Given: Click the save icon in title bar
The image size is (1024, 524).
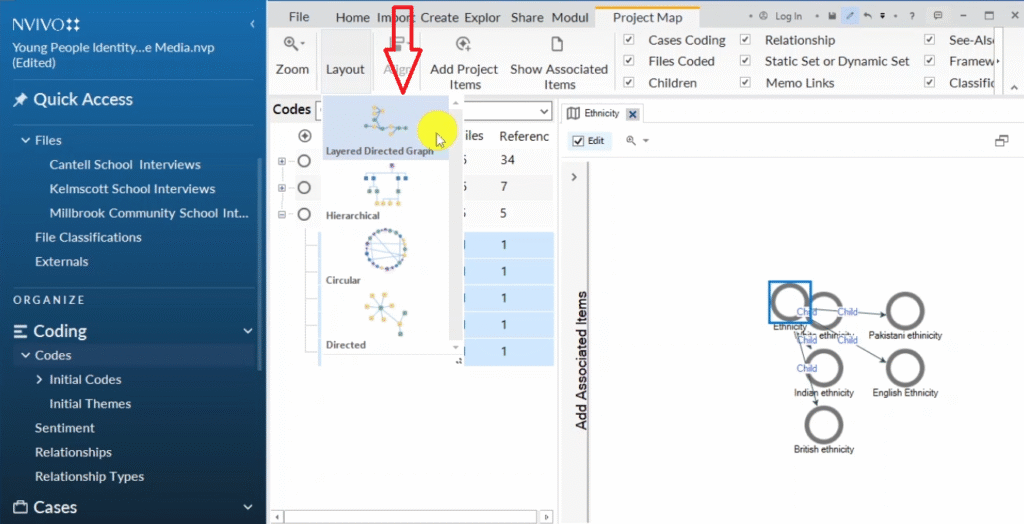Looking at the screenshot, I should click(x=832, y=16).
